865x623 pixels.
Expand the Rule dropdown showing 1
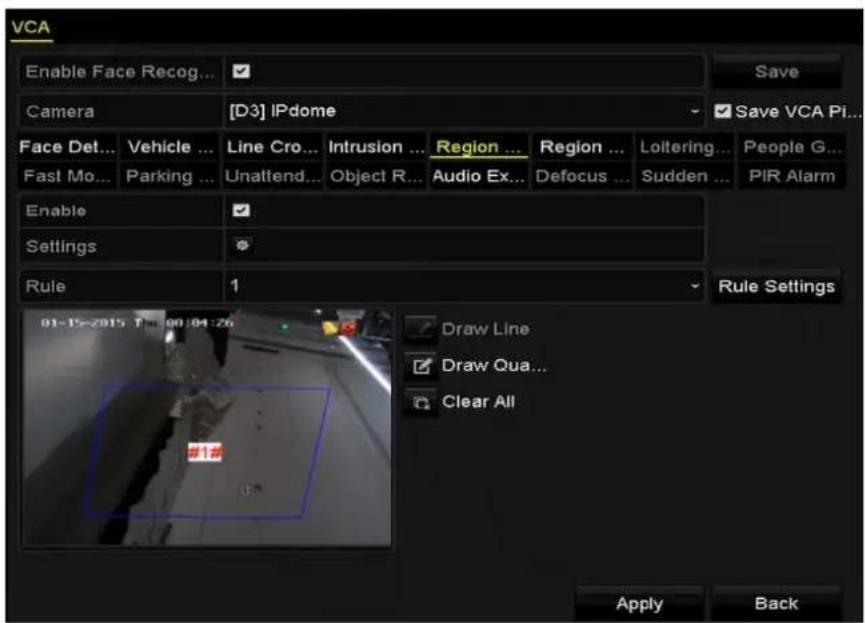click(x=464, y=286)
